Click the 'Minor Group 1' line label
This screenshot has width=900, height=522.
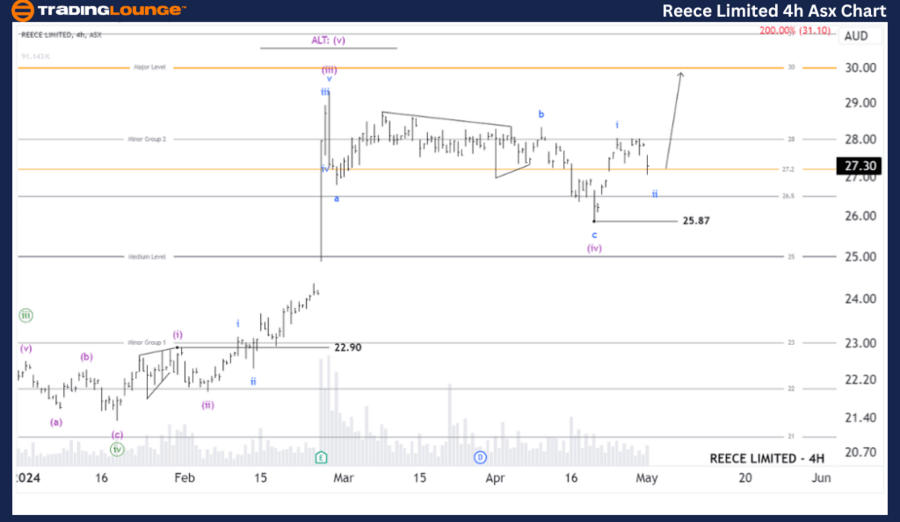pyautogui.click(x=147, y=343)
